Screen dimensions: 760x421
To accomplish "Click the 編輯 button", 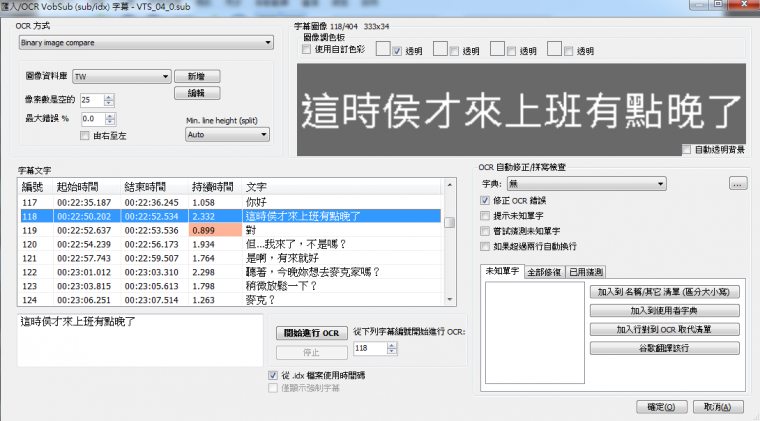I will pyautogui.click(x=197, y=93).
